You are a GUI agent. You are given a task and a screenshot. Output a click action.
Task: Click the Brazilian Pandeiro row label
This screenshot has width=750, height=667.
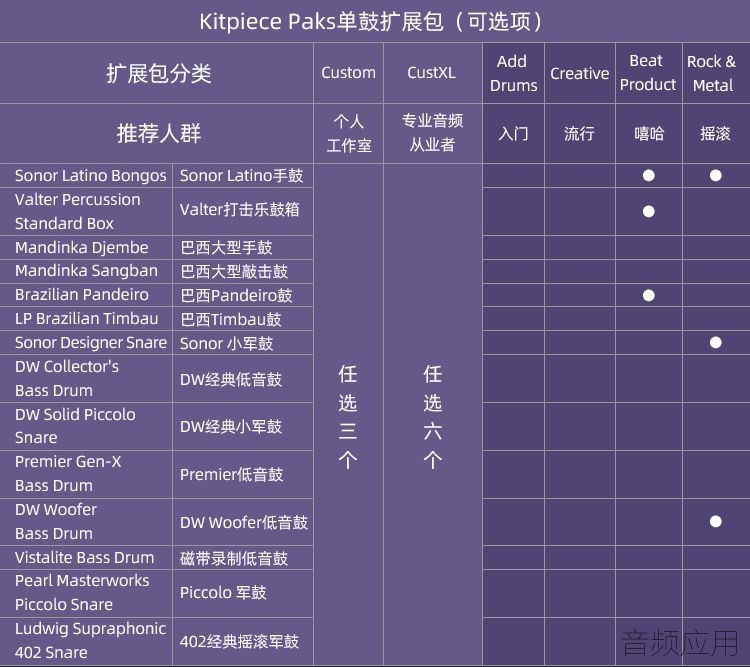81,295
